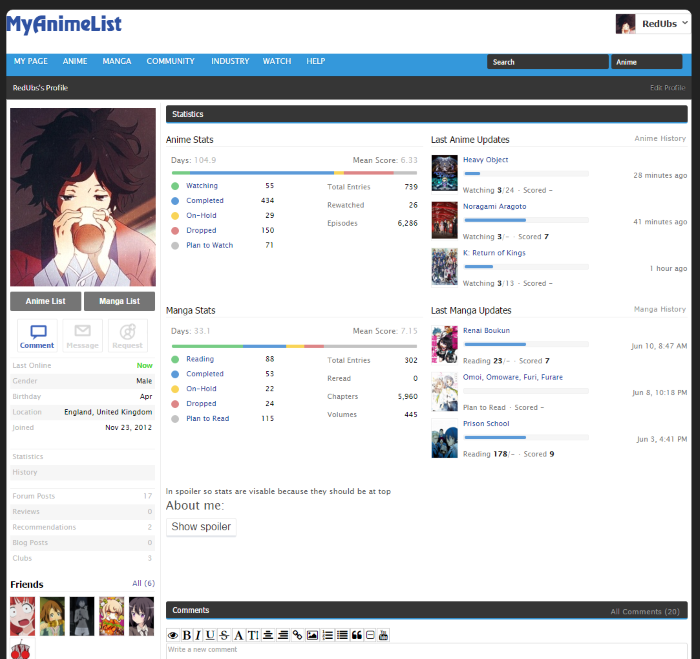
Task: Toggle the eye preview icon in editor
Action: point(173,635)
